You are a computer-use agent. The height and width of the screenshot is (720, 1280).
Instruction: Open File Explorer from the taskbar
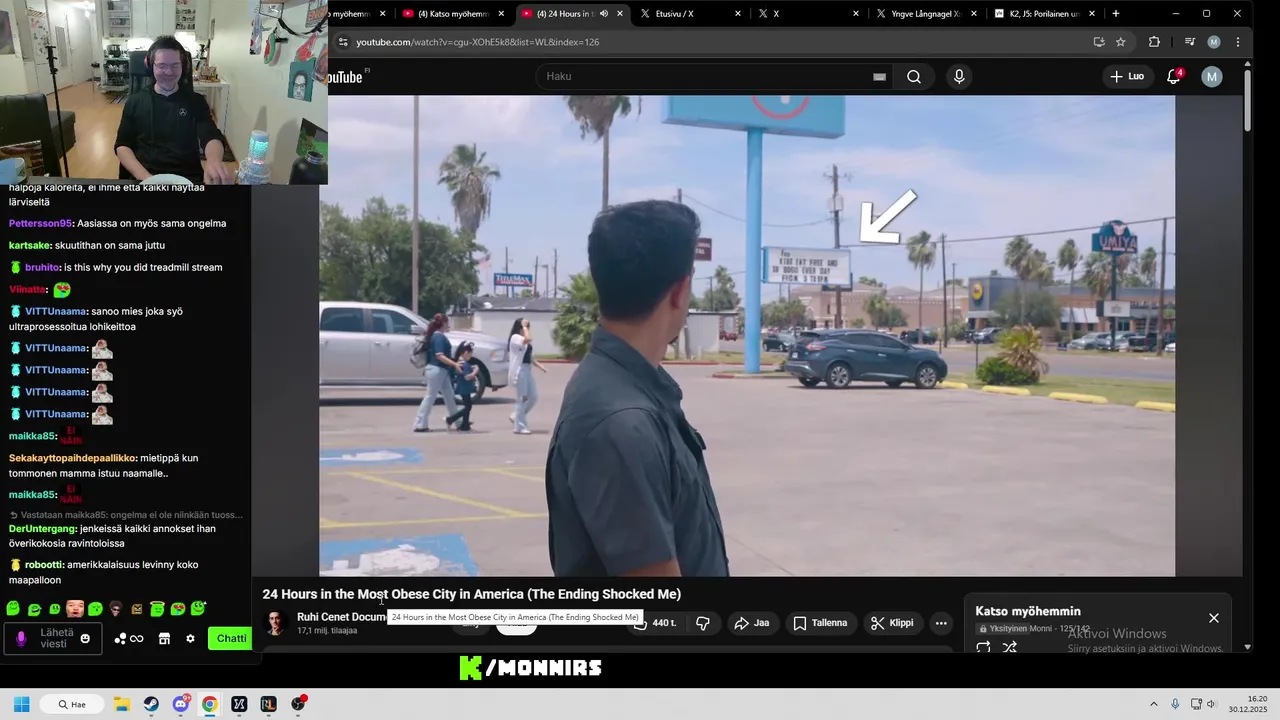[x=121, y=704]
